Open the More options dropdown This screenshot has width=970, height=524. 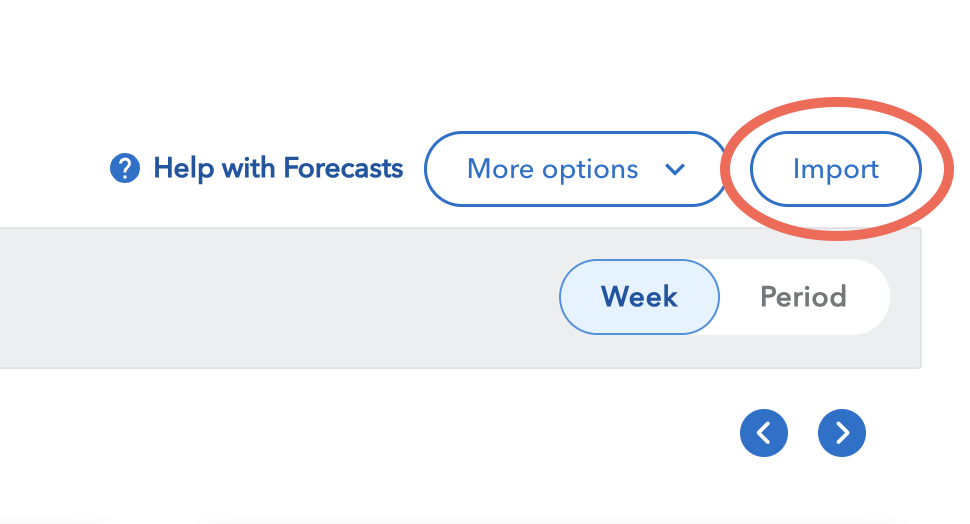[576, 169]
